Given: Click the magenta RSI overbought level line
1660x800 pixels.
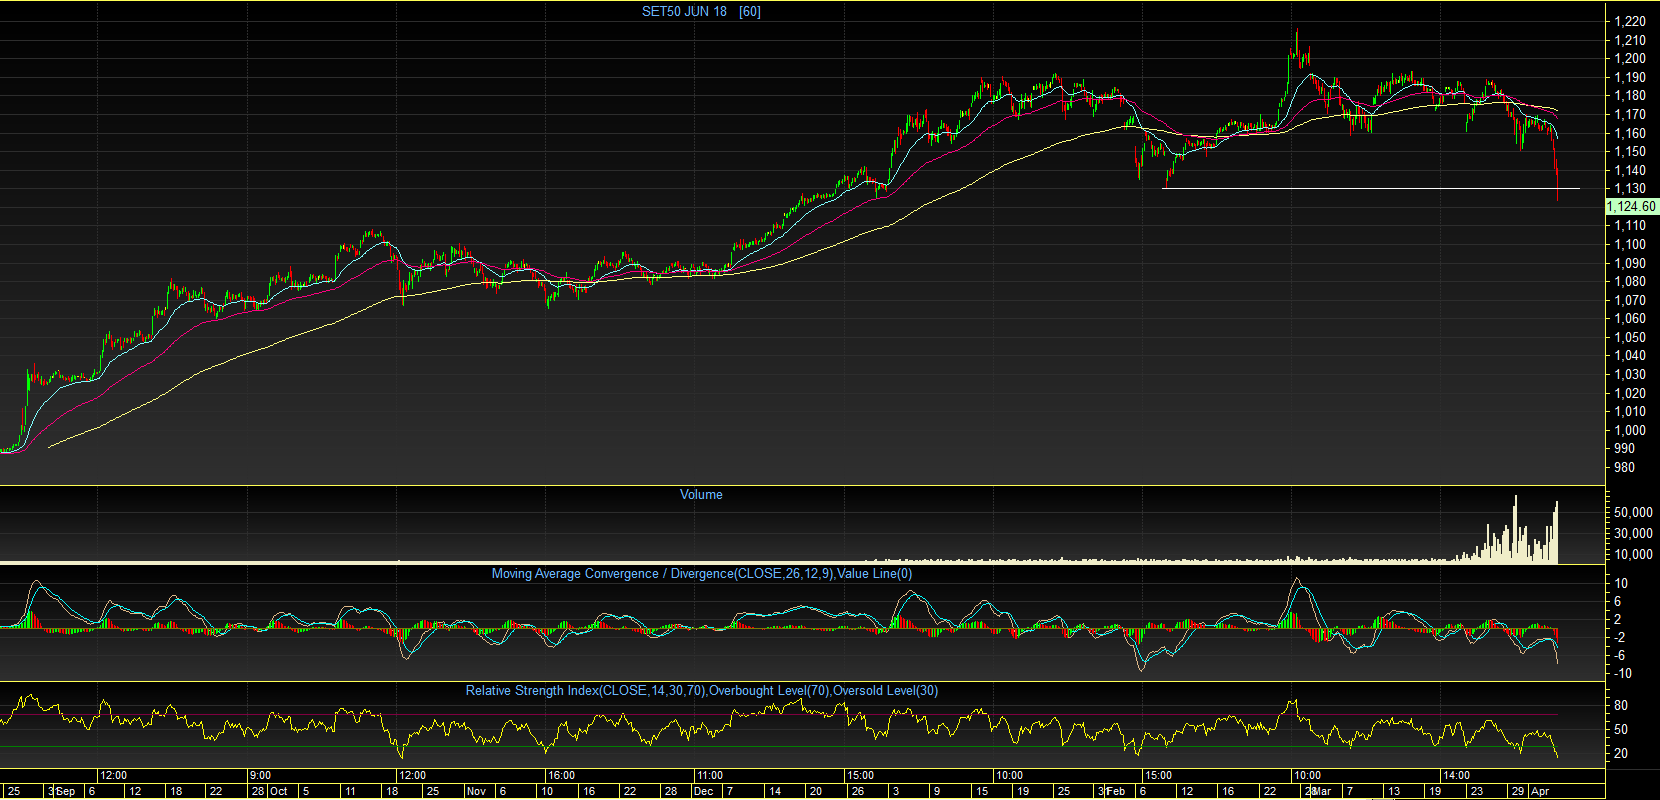Looking at the screenshot, I should [x=780, y=714].
